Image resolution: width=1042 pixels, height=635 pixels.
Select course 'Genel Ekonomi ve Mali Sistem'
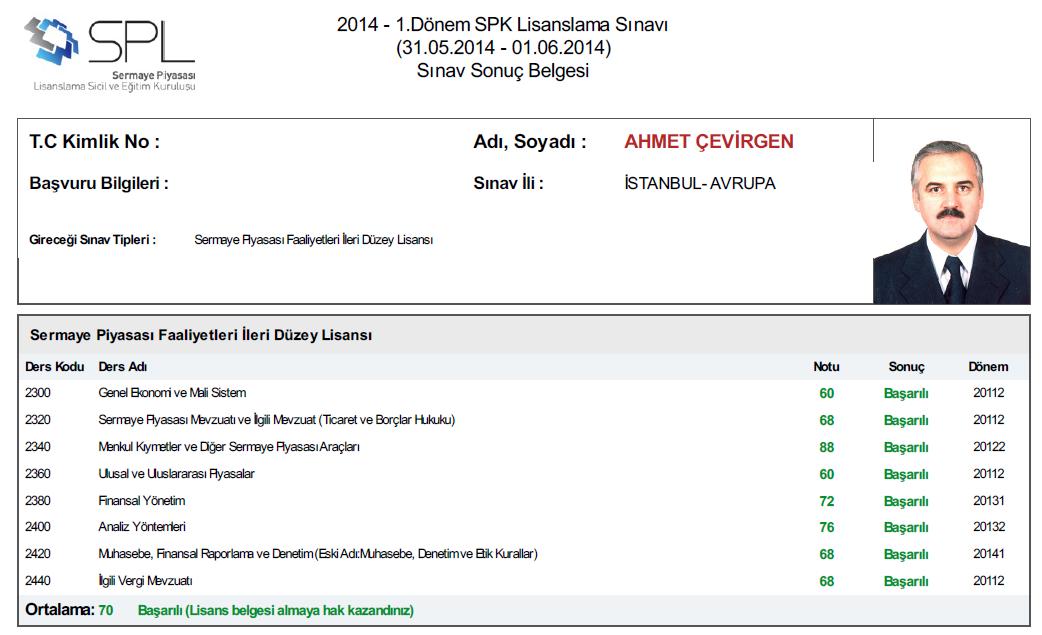172,393
